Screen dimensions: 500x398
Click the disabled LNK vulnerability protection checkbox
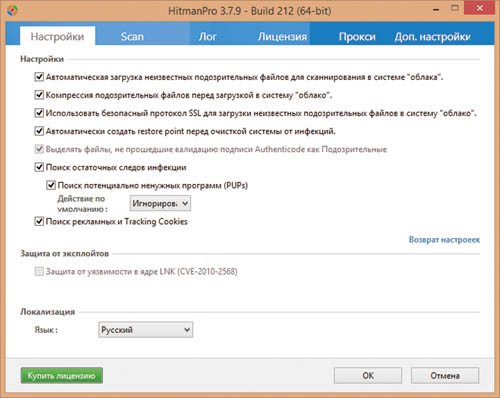[39, 271]
